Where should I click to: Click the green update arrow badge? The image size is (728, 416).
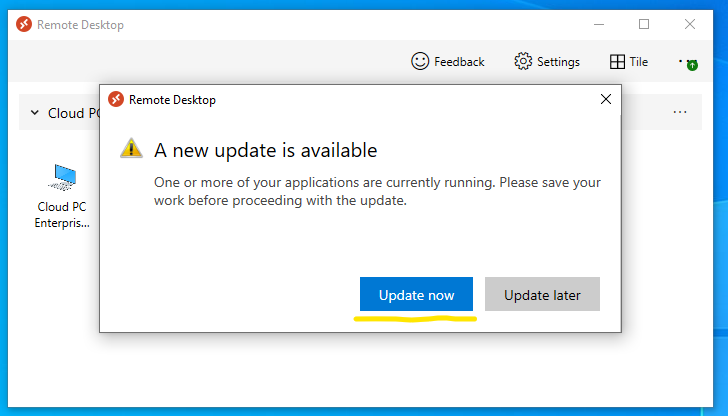tap(692, 65)
